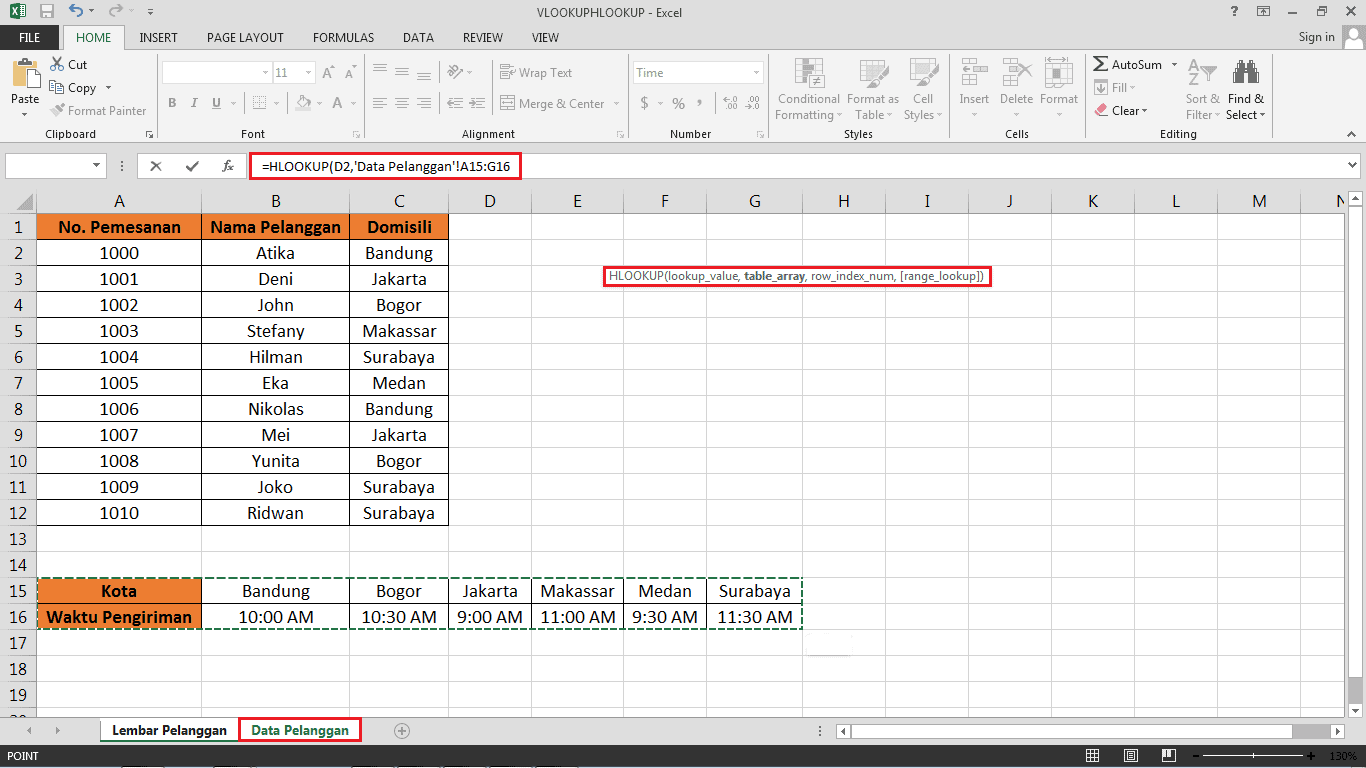Image resolution: width=1366 pixels, height=768 pixels.
Task: Click the Delete cells button
Action: click(1016, 88)
